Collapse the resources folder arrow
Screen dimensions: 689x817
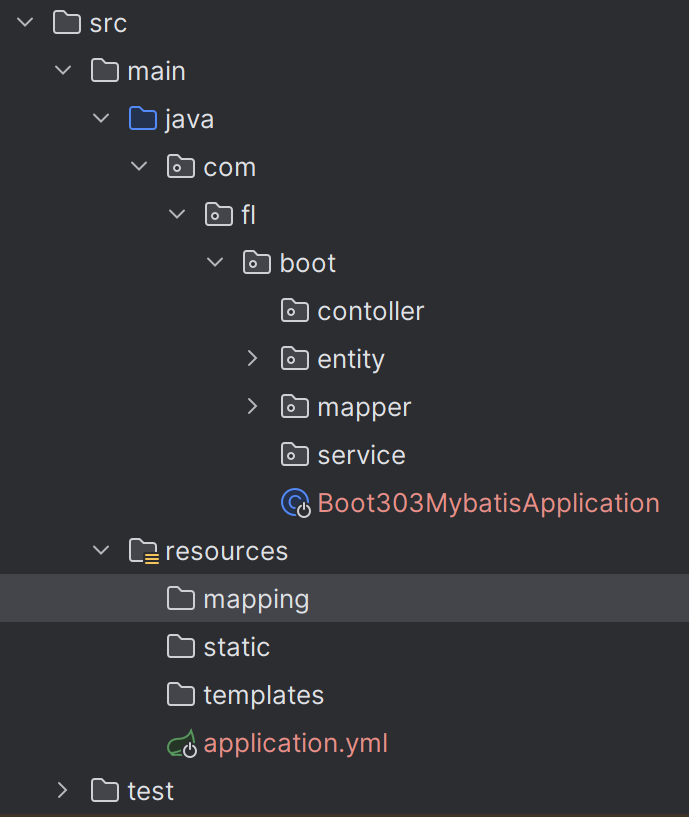[101, 551]
